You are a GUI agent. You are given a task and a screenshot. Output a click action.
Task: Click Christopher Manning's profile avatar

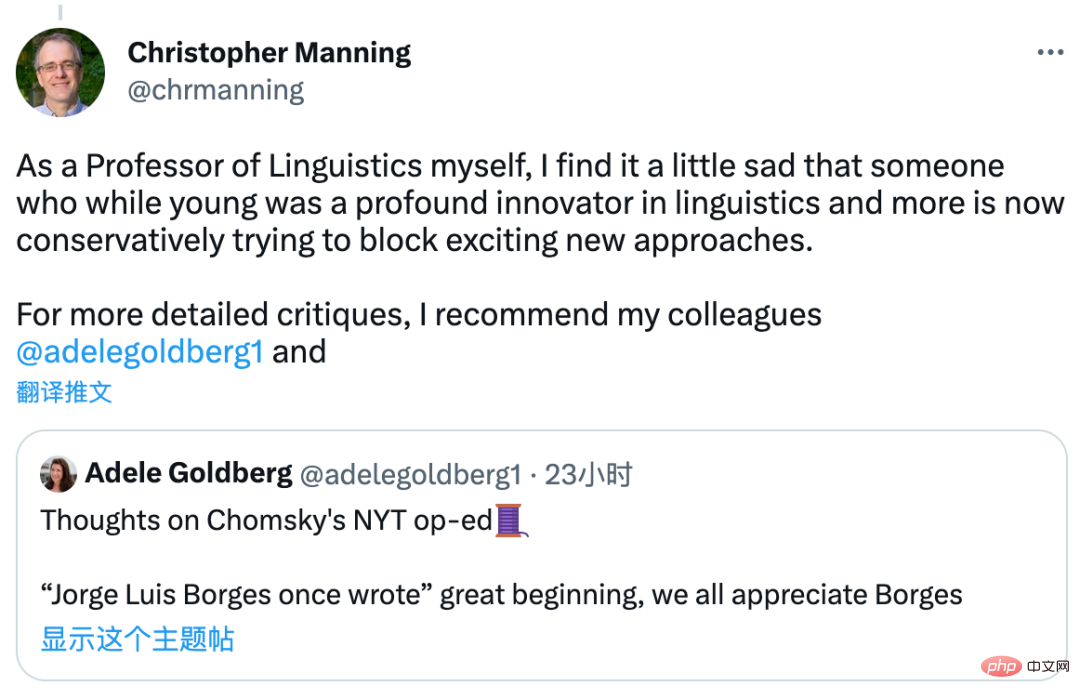60,72
